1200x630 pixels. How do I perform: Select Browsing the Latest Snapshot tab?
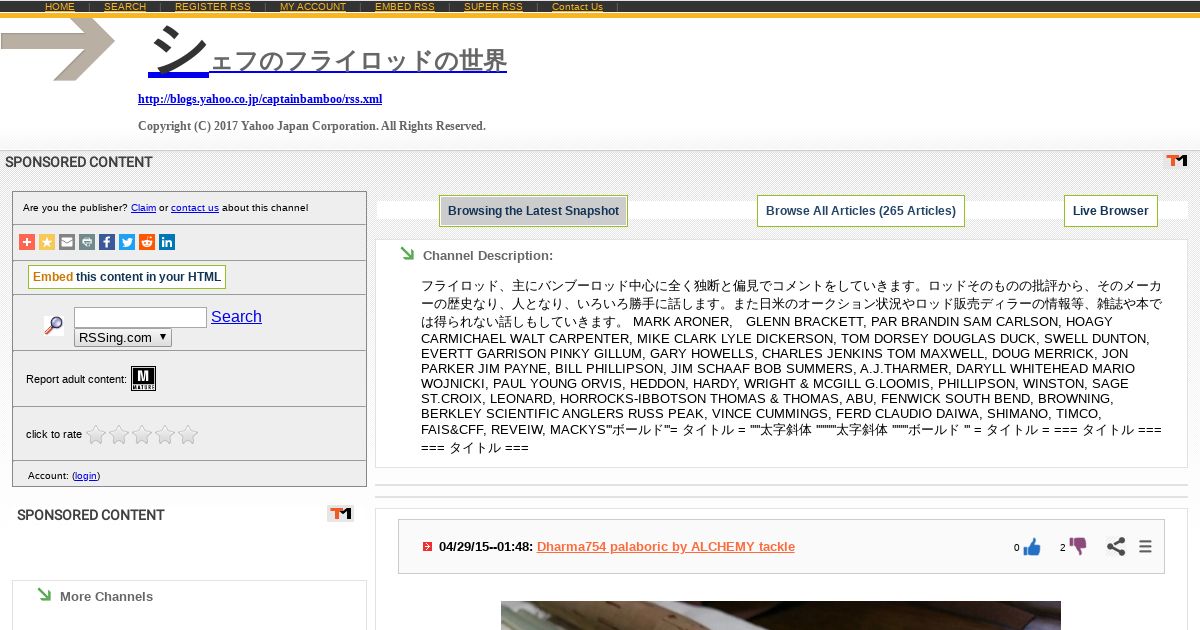point(533,211)
